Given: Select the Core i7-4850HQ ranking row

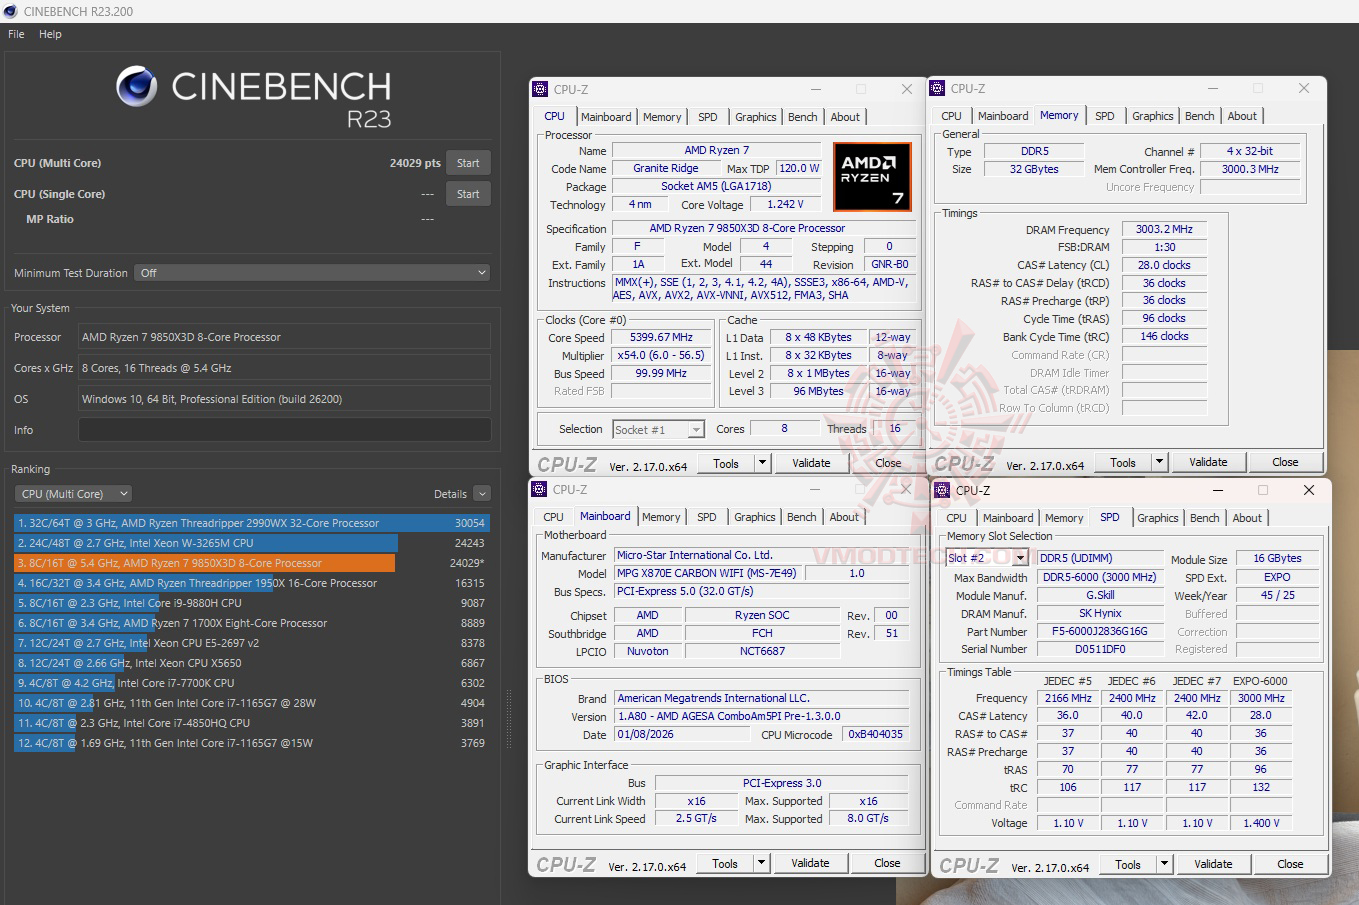Looking at the screenshot, I should coord(251,723).
